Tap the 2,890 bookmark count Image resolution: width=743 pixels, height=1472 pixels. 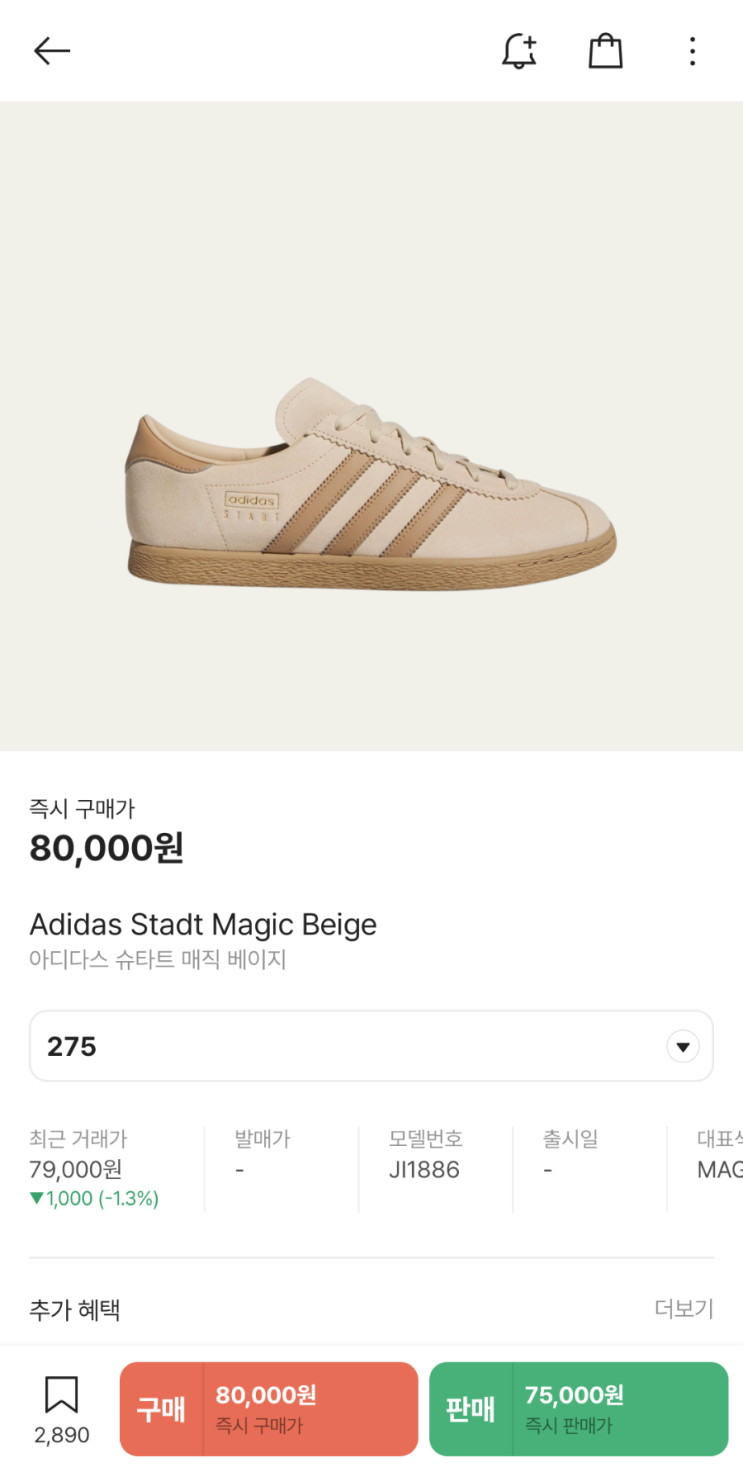pos(62,1435)
